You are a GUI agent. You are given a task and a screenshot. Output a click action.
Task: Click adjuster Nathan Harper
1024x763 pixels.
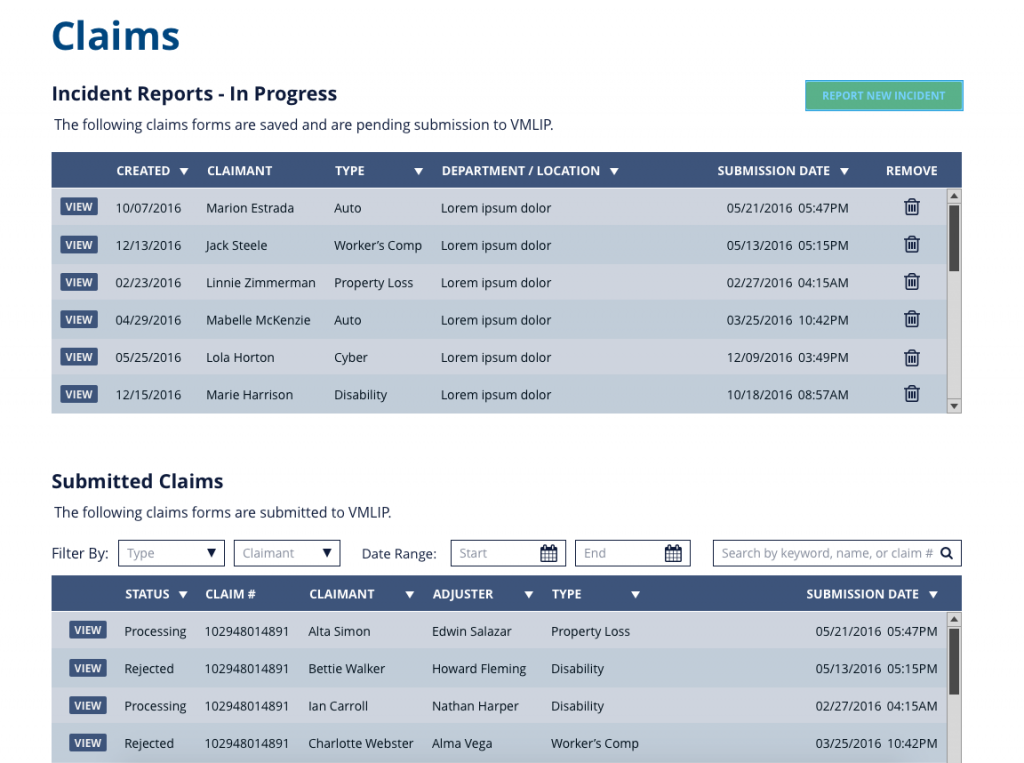[x=475, y=706]
